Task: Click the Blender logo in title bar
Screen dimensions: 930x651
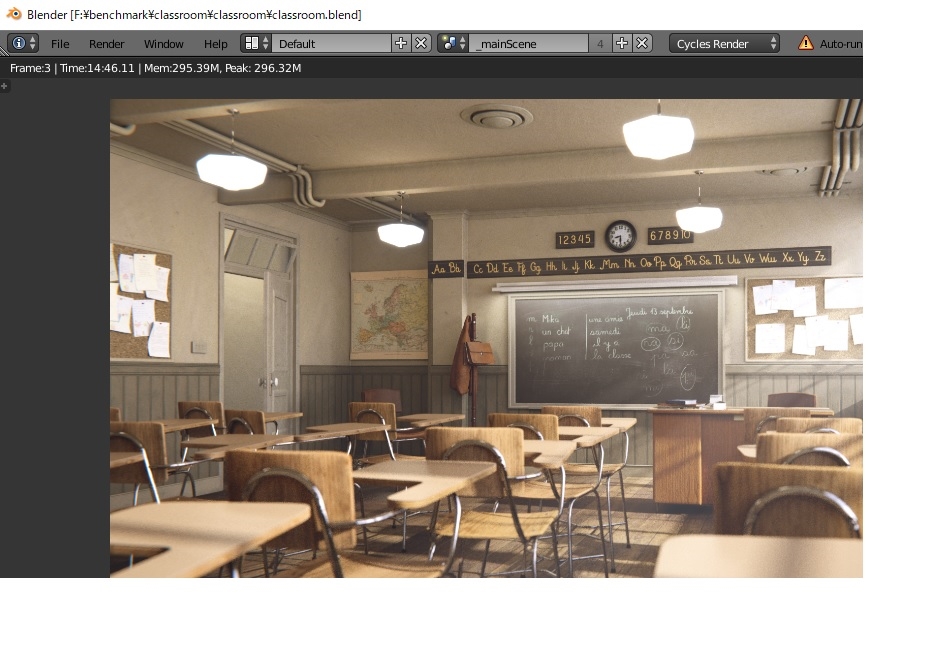Action: [x=14, y=14]
